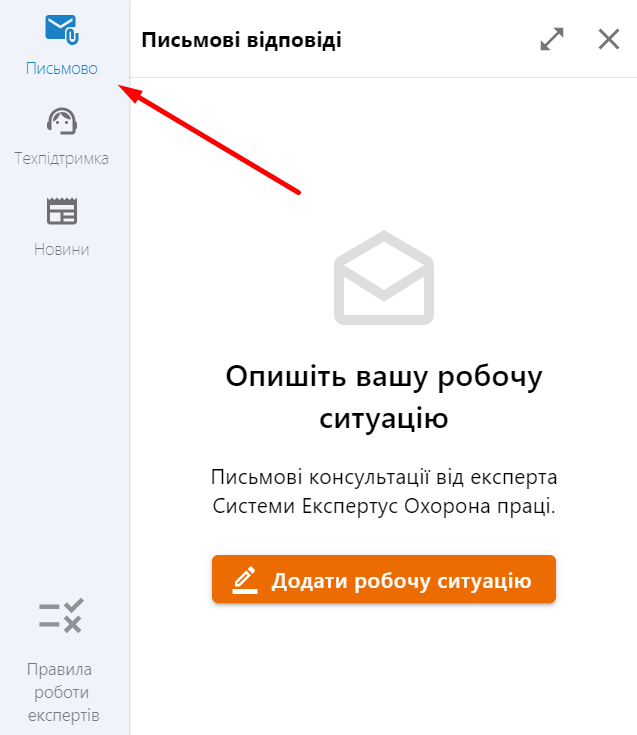
Task: Switch to the Техпідтримка section label
Action: (x=61, y=158)
